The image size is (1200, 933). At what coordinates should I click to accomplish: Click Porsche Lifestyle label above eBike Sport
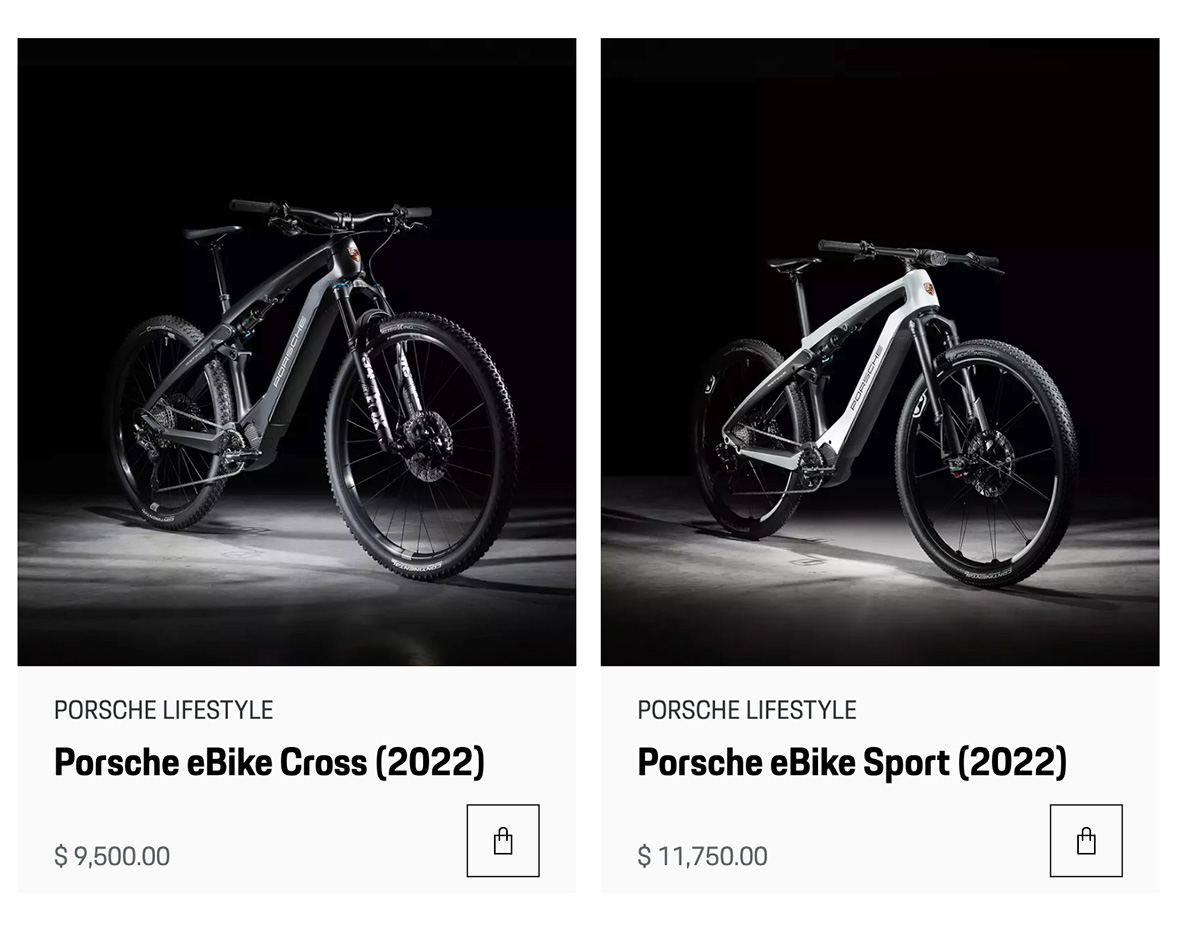[747, 710]
